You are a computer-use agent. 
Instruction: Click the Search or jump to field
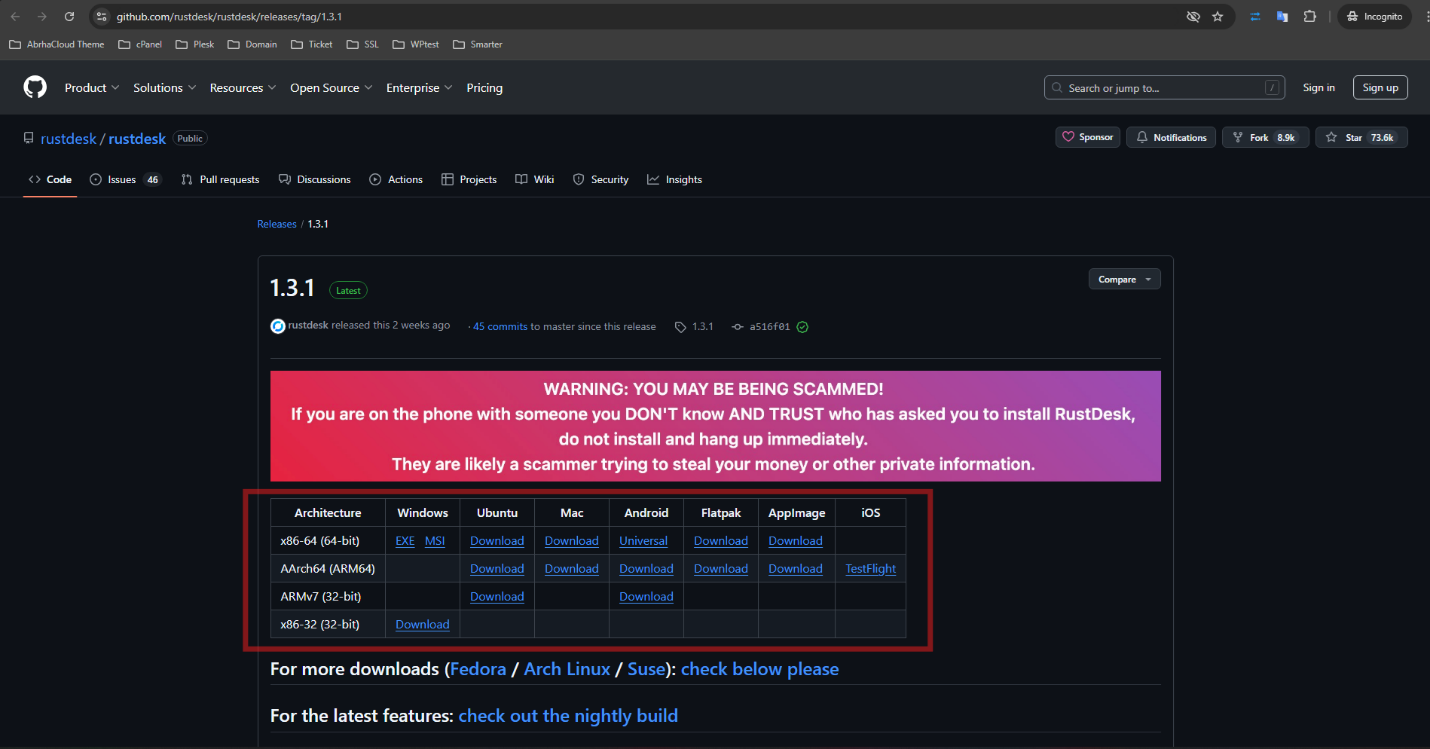click(1163, 88)
